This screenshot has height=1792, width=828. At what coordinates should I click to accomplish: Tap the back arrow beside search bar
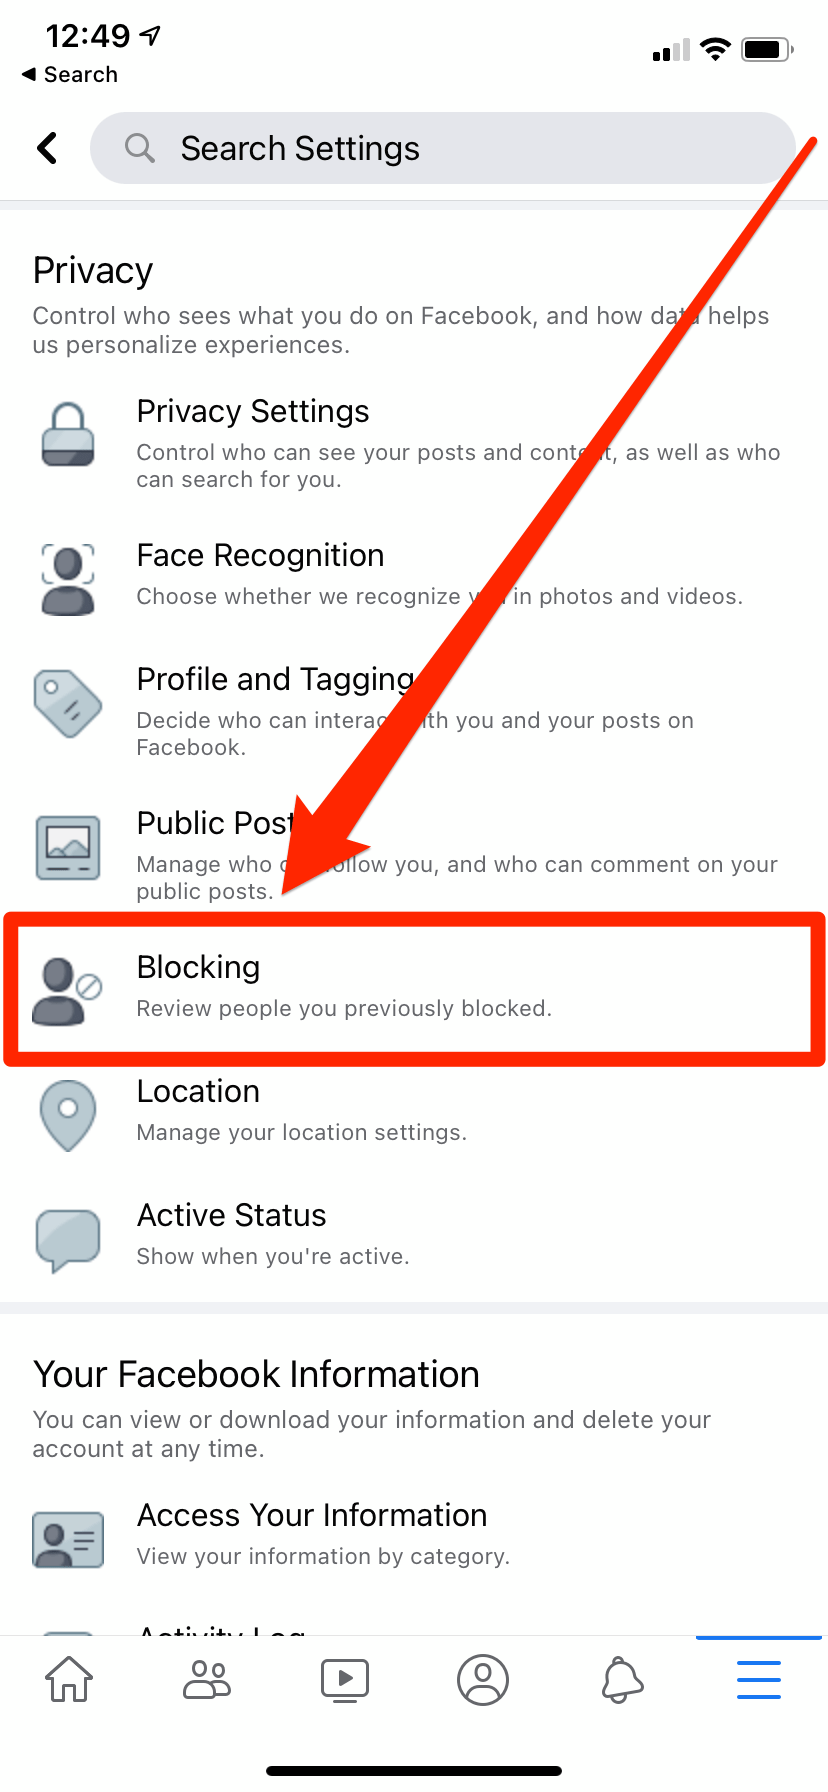click(x=47, y=148)
